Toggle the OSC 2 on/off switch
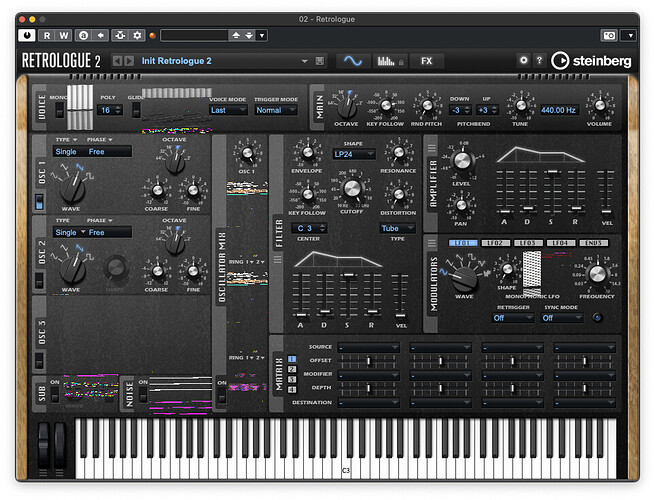The image size is (654, 500). [x=39, y=280]
